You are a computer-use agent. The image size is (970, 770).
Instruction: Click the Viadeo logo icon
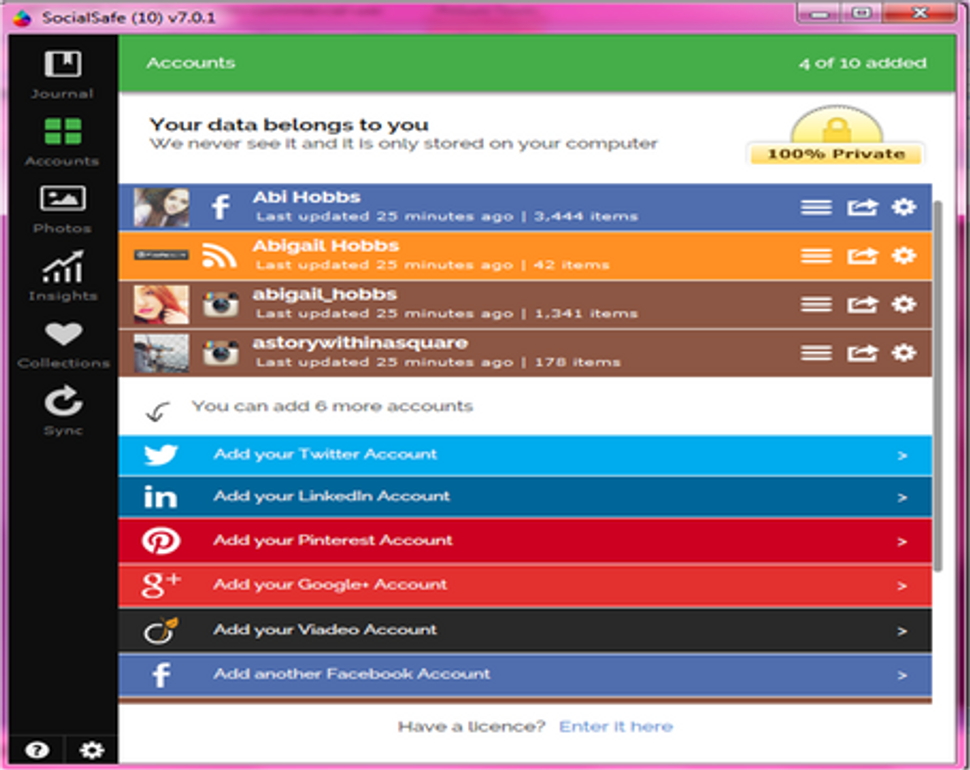click(161, 630)
